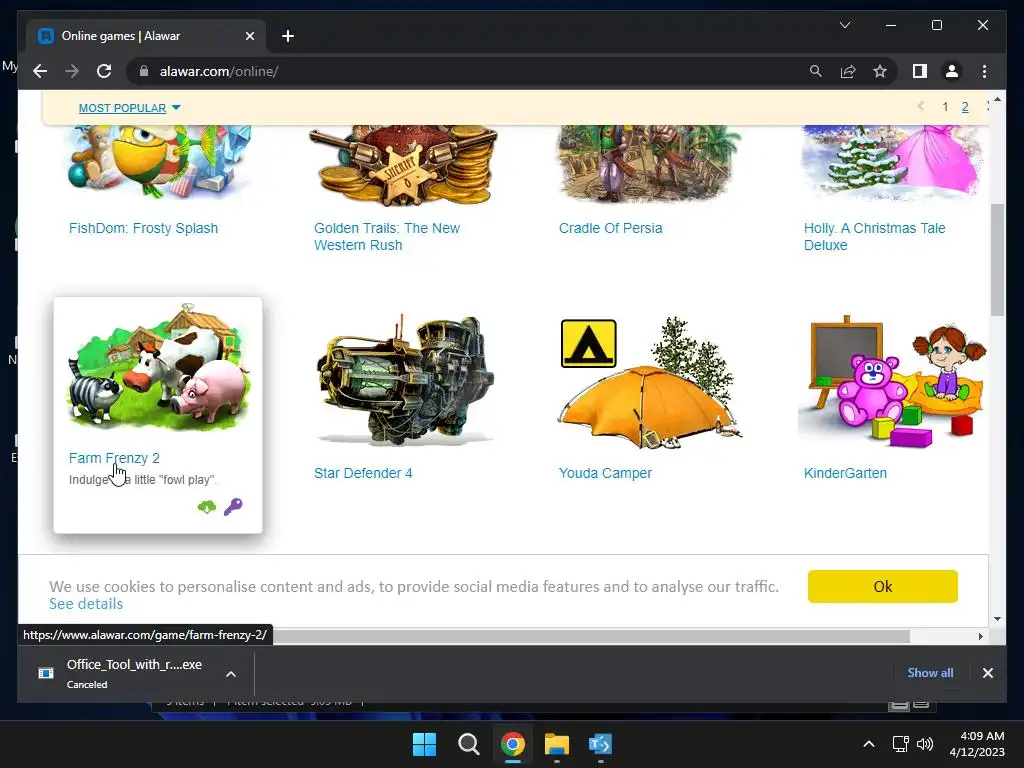Open the Farm Frenzy 2 title link
Image resolution: width=1024 pixels, height=768 pixels.
coord(114,458)
